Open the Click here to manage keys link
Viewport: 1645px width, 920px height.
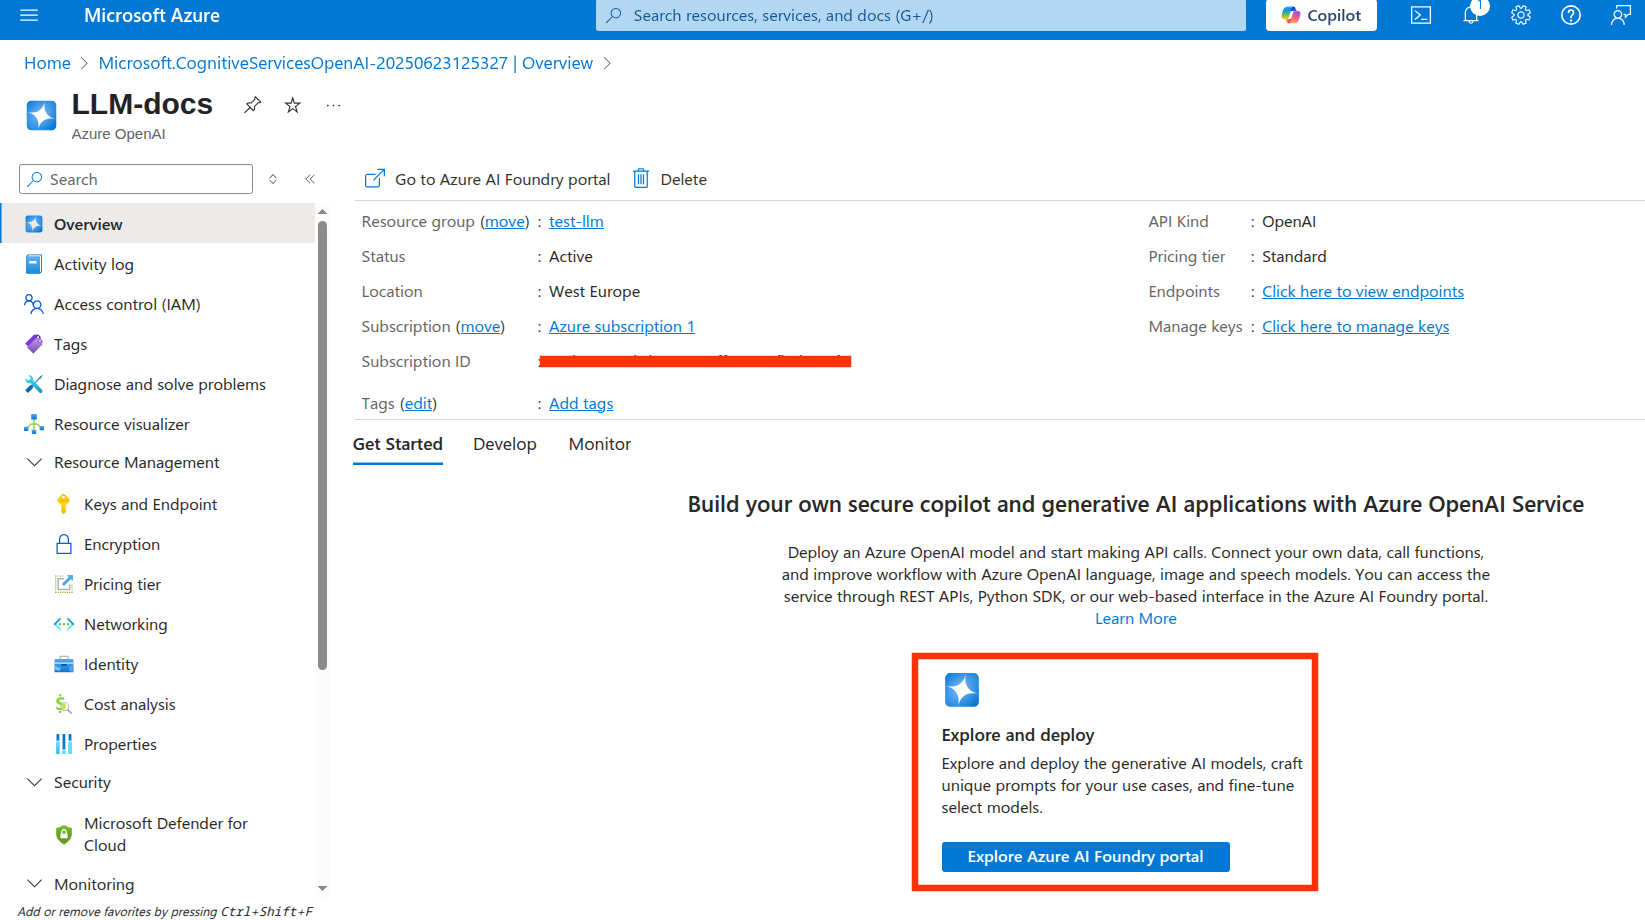click(x=1355, y=327)
